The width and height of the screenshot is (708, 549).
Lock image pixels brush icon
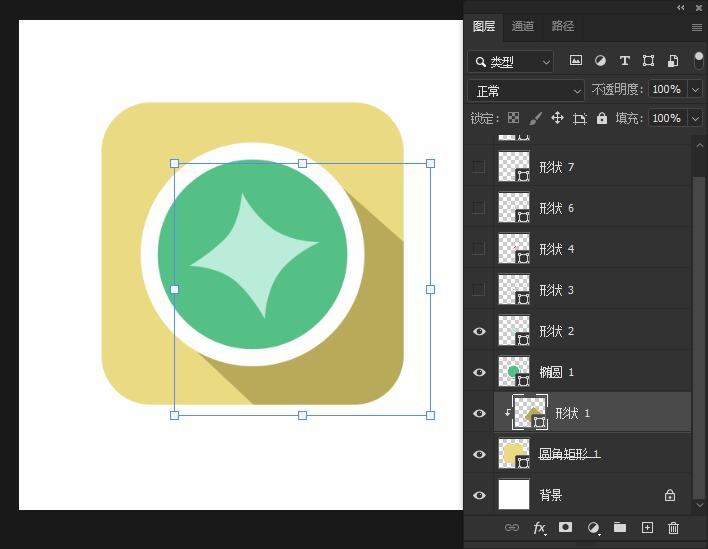point(535,118)
